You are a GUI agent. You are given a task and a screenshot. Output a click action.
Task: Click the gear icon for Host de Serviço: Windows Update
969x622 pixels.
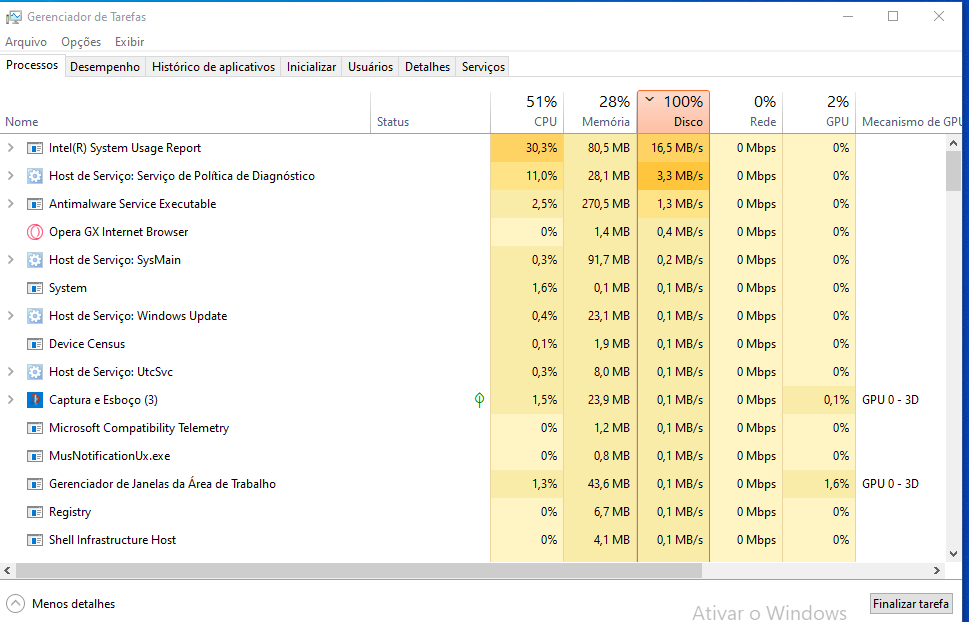pyautogui.click(x=35, y=316)
